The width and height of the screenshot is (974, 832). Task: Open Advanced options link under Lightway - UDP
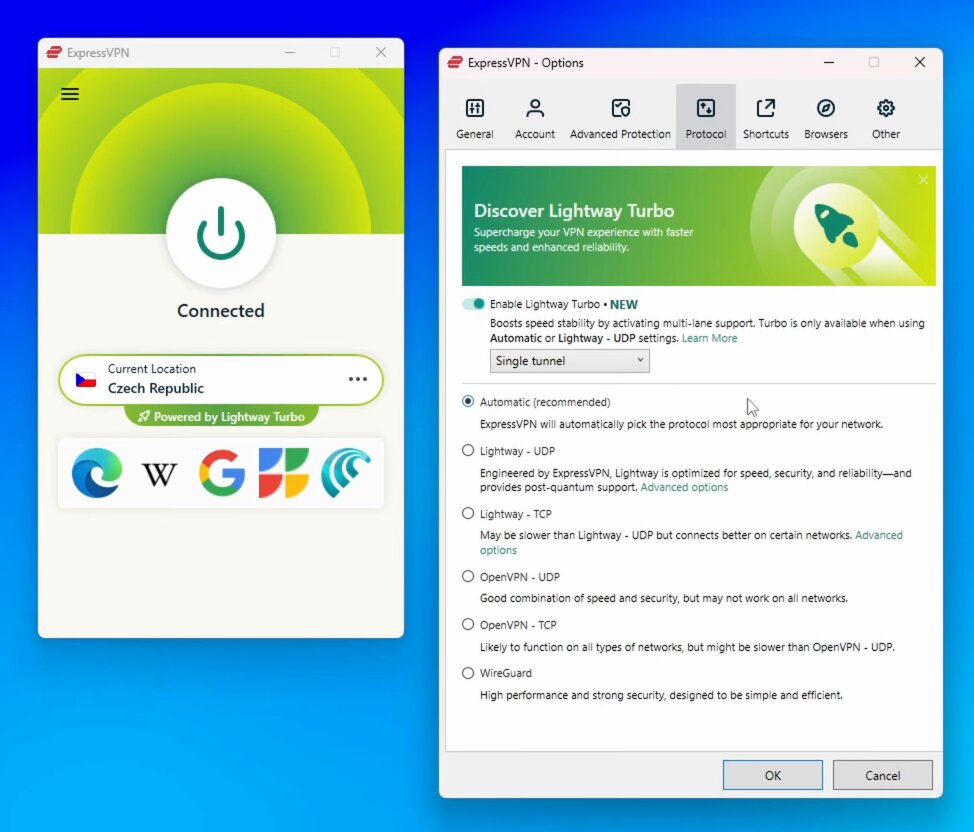click(684, 487)
